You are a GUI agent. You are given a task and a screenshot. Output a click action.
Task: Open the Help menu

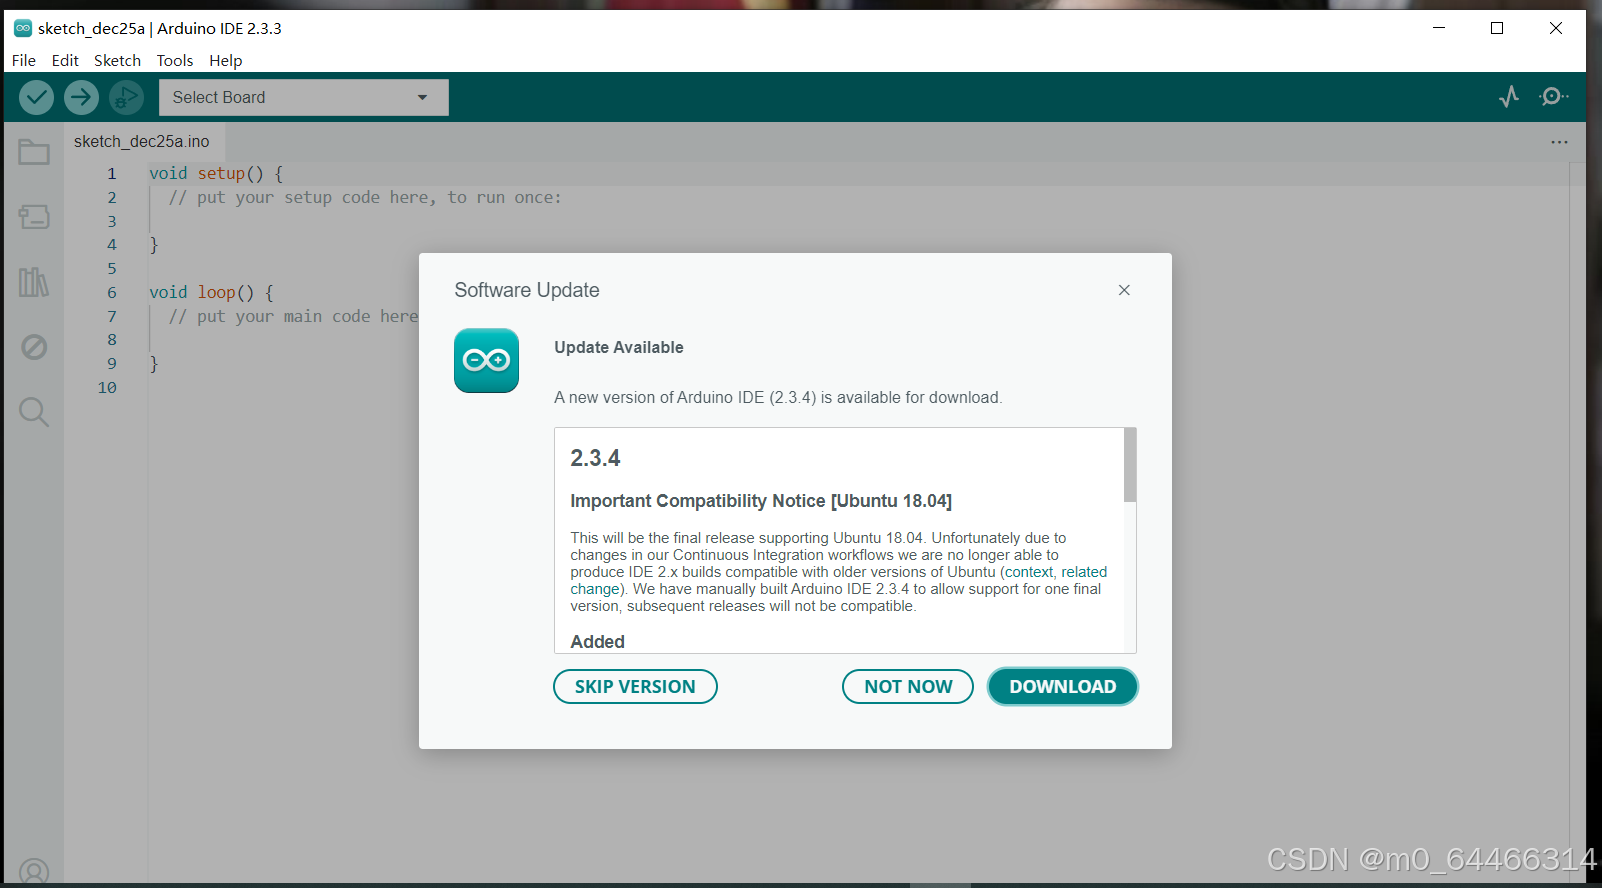226,60
